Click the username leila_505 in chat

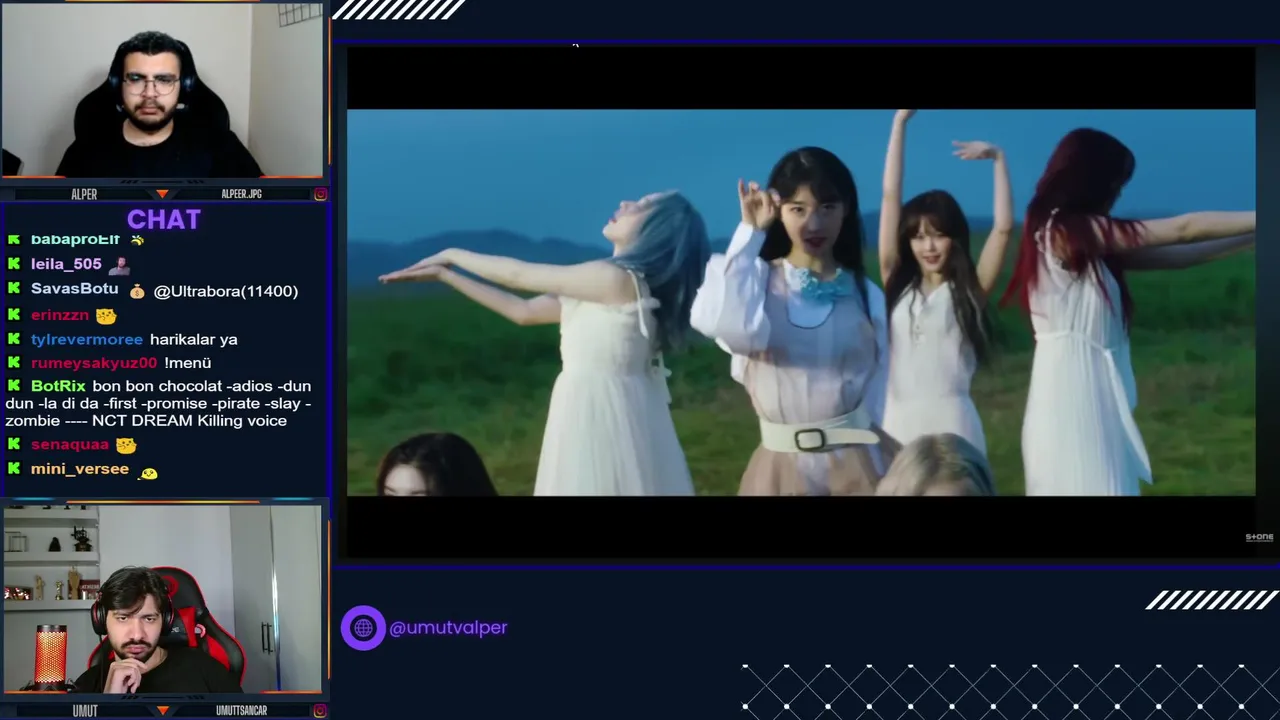[66, 264]
